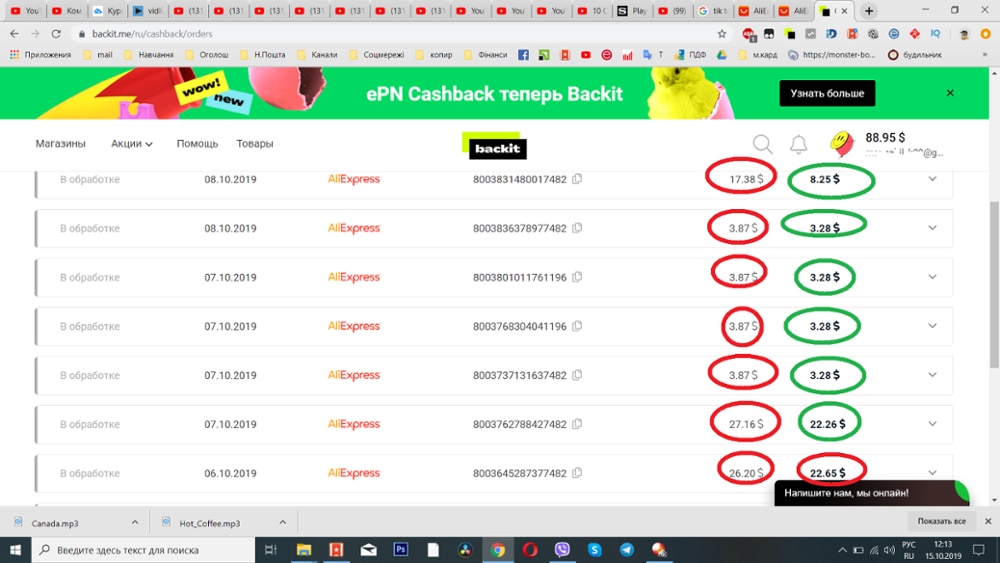Copy order number 8003831480017482

(x=577, y=180)
